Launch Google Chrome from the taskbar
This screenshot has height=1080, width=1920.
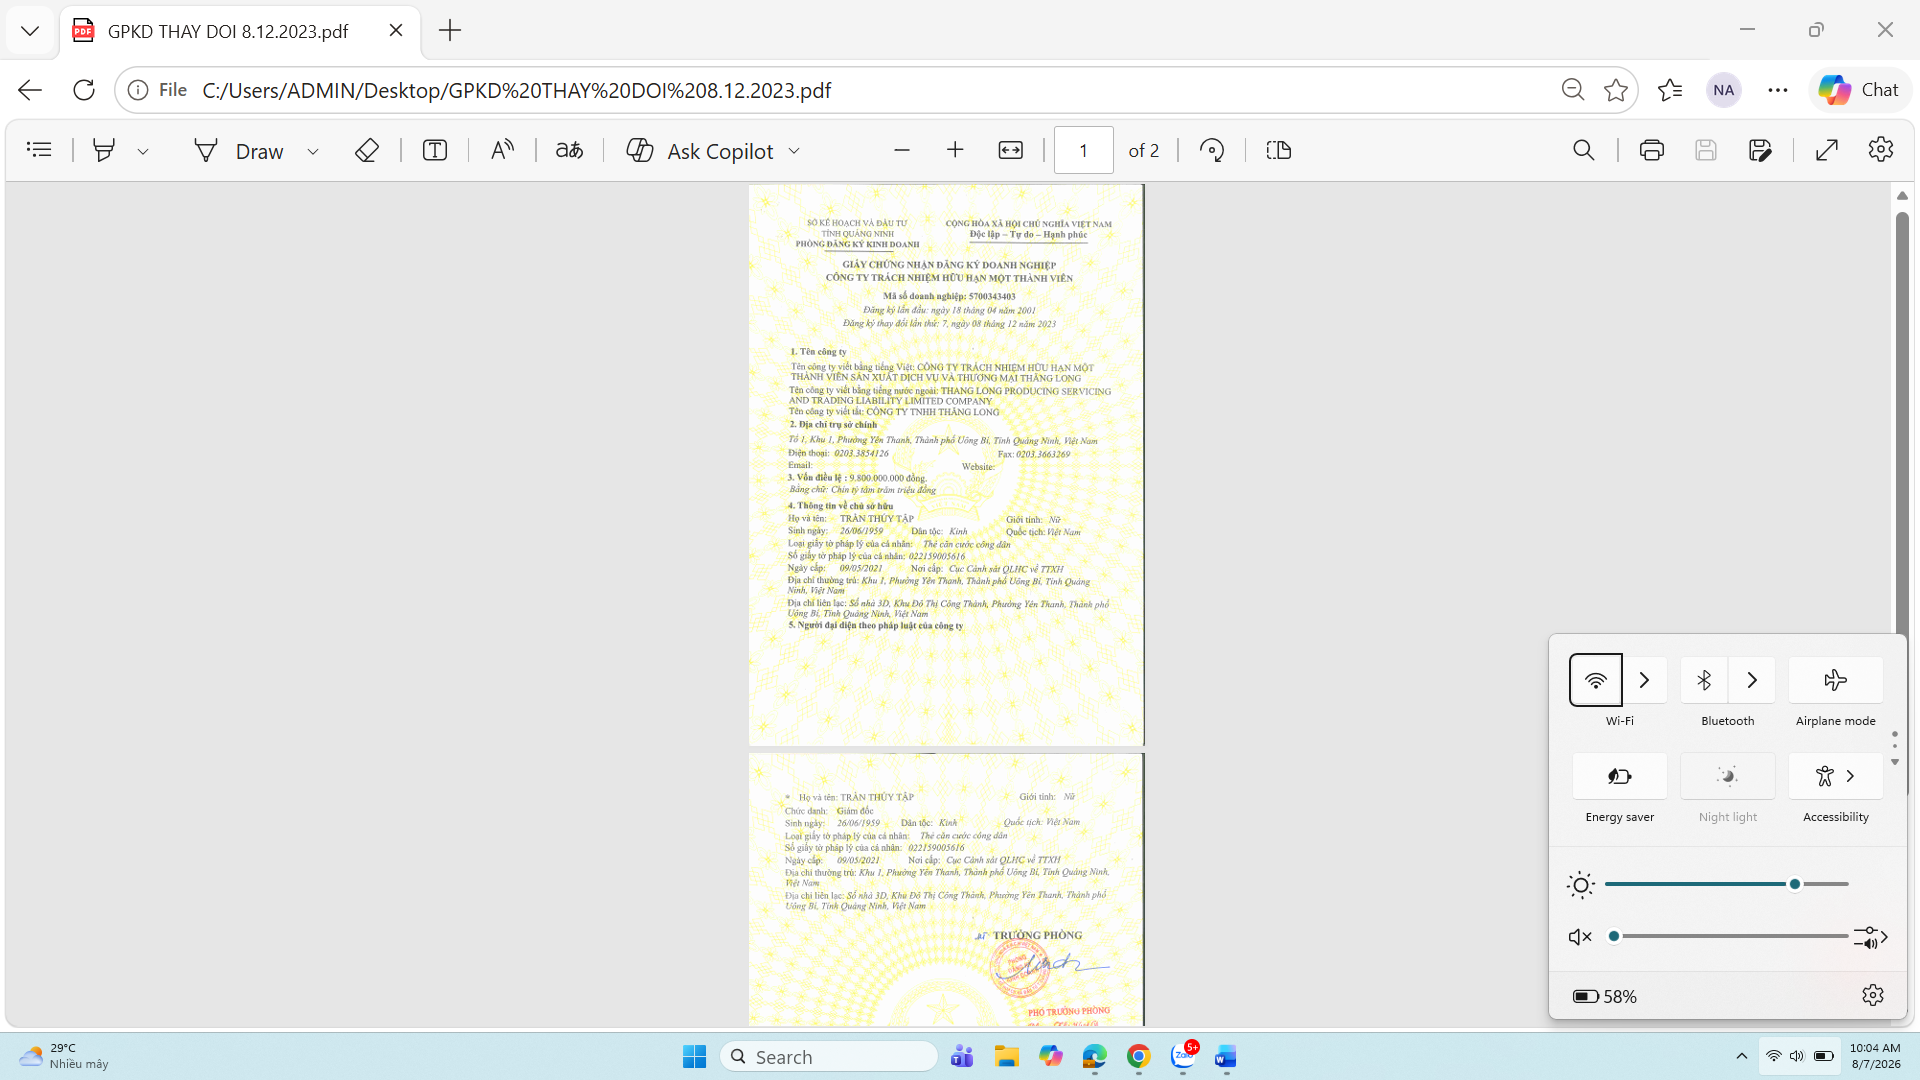coord(1138,1056)
